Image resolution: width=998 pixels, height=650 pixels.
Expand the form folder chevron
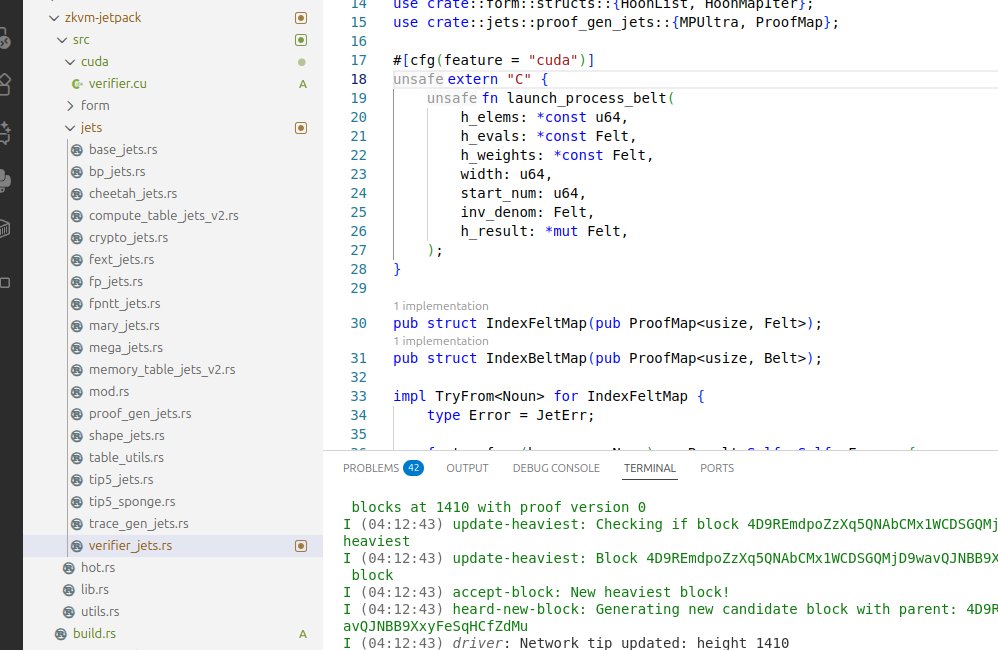click(x=70, y=106)
